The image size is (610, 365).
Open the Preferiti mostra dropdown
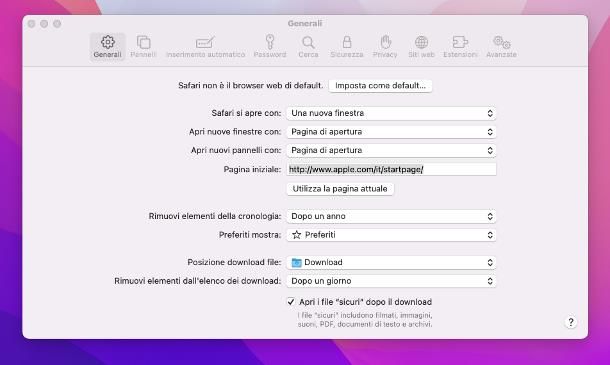391,235
